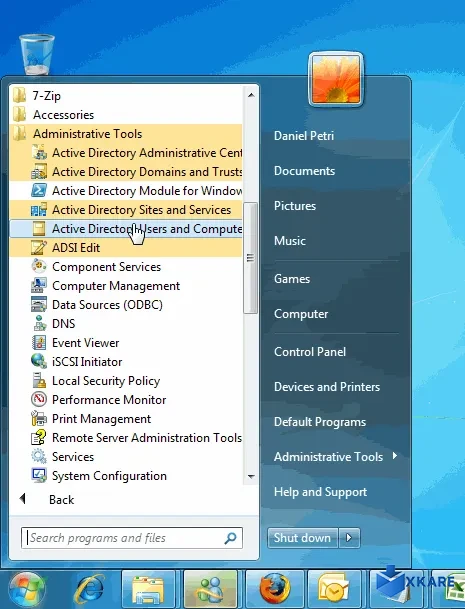Select the 'Computer Management' entry text
Image resolution: width=465 pixels, height=609 pixels.
pos(116,286)
